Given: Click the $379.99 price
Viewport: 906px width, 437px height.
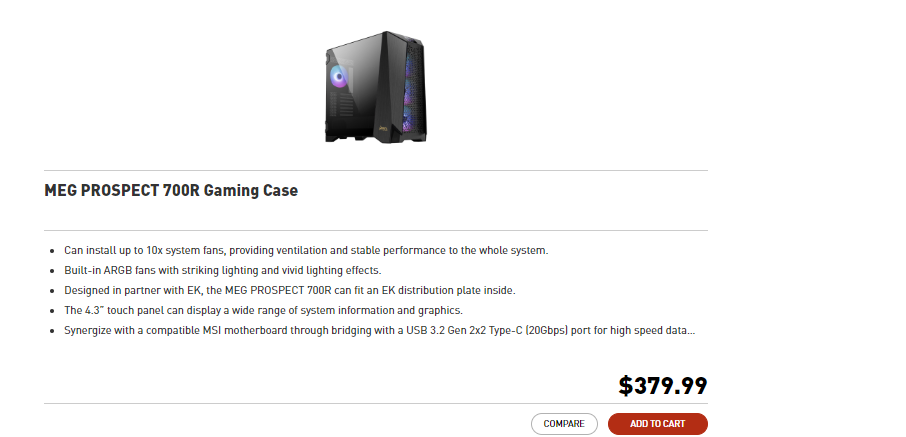Looking at the screenshot, I should (x=663, y=386).
